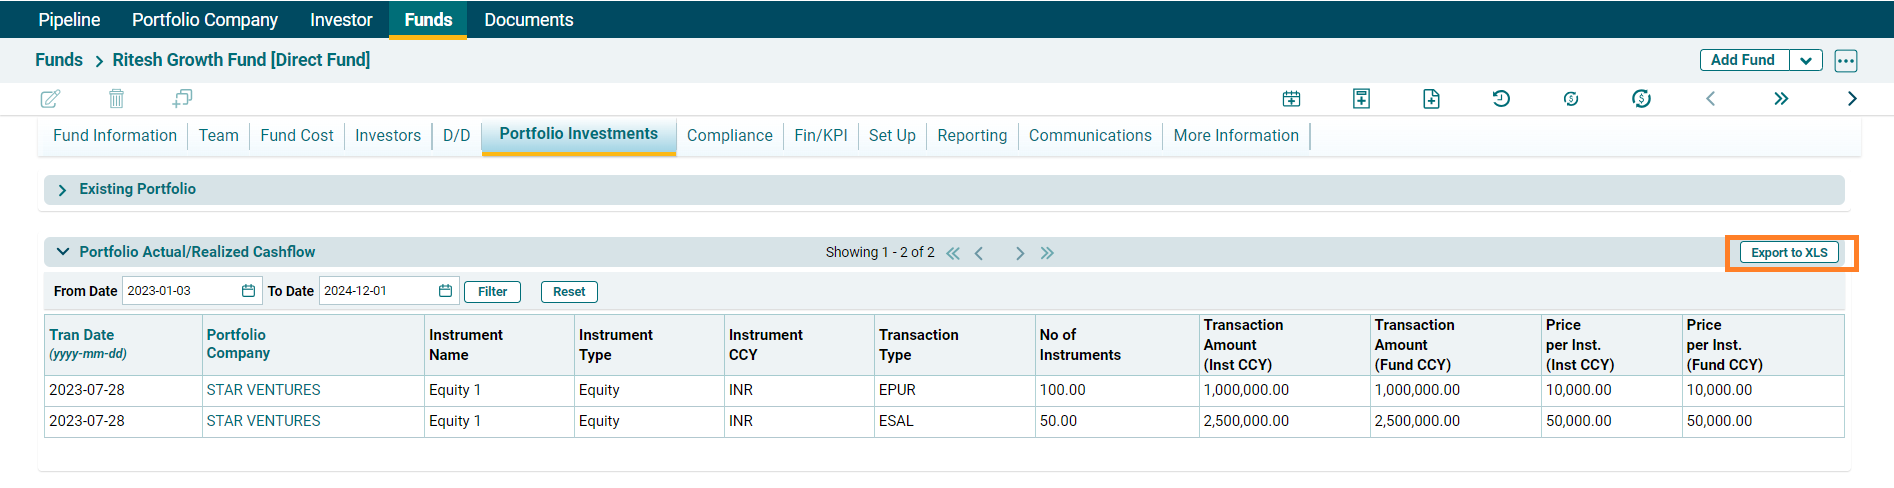1894x488 pixels.
Task: Open the From Date calendar picker
Action: tap(248, 291)
